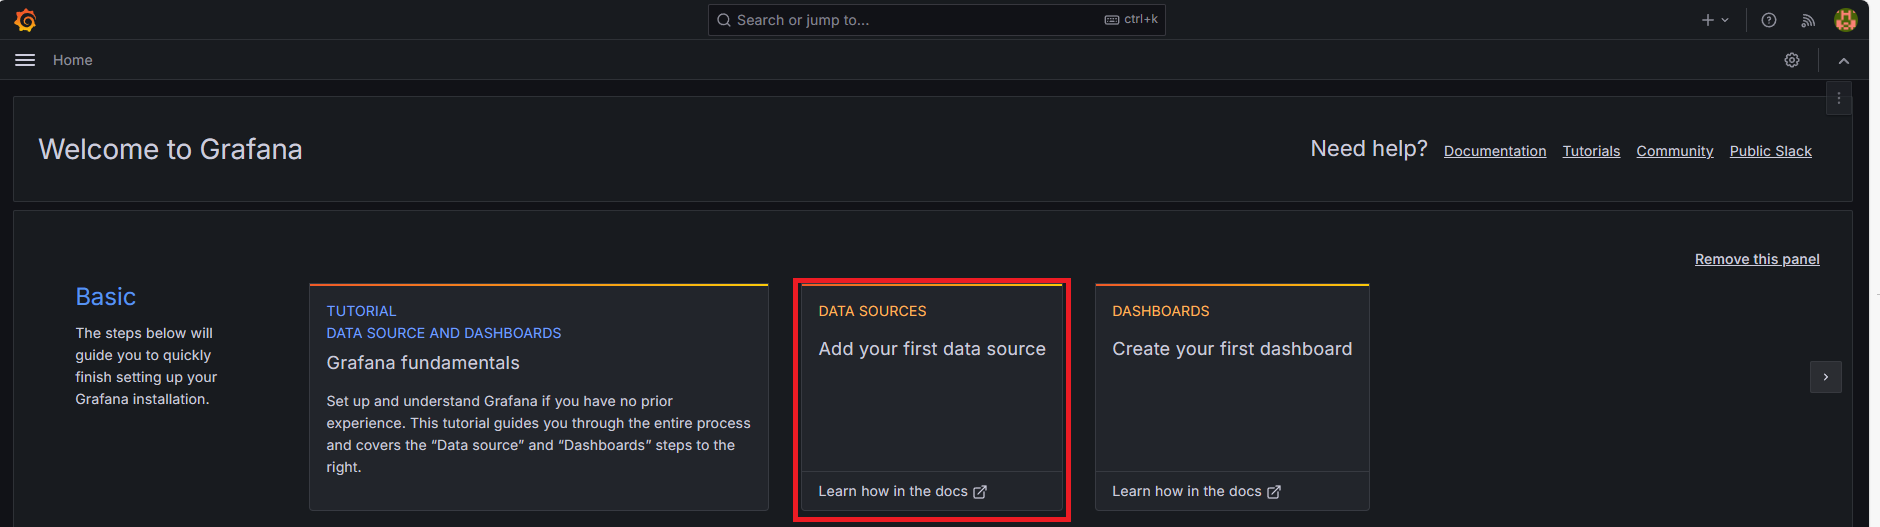
Task: Open the Public Slack link
Action: tap(1771, 151)
